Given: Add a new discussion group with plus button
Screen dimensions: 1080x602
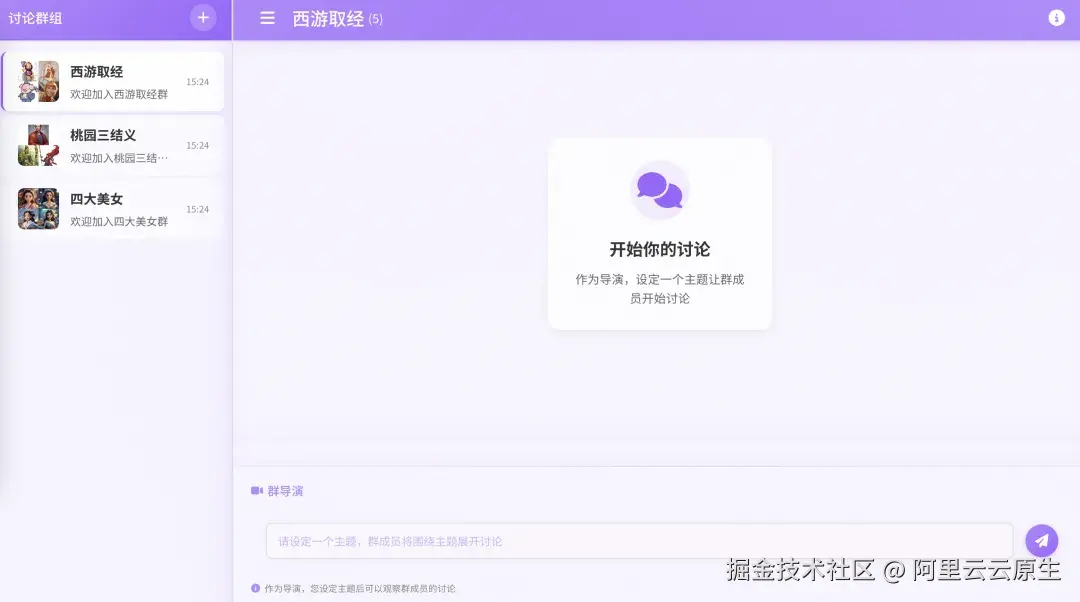Looking at the screenshot, I should pos(202,18).
